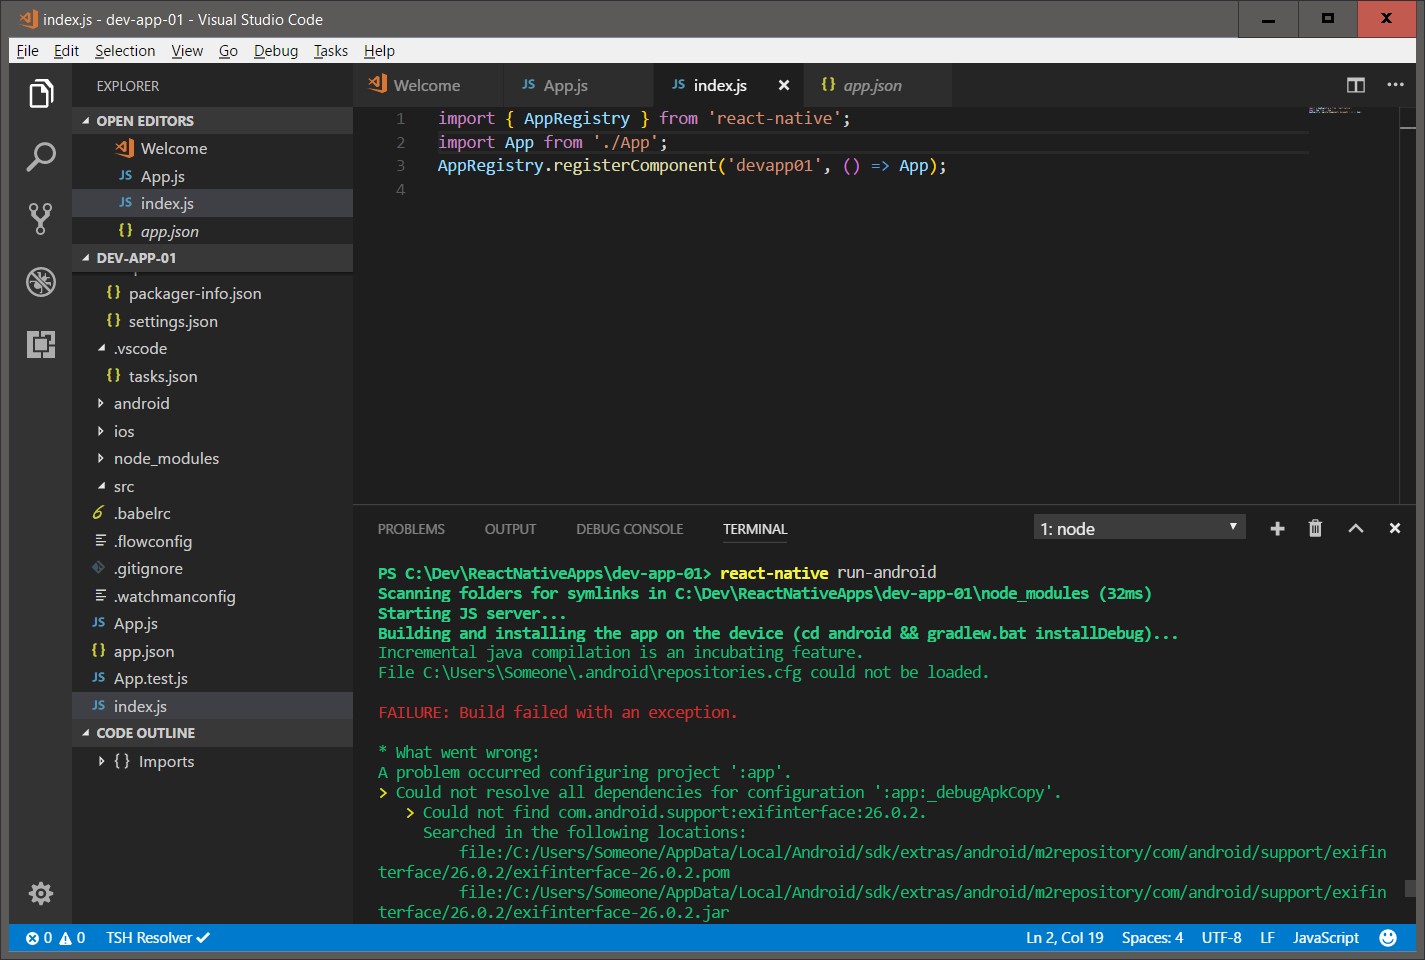The height and width of the screenshot is (960, 1425).
Task: Open the editor more actions ellipsis
Action: point(1395,85)
